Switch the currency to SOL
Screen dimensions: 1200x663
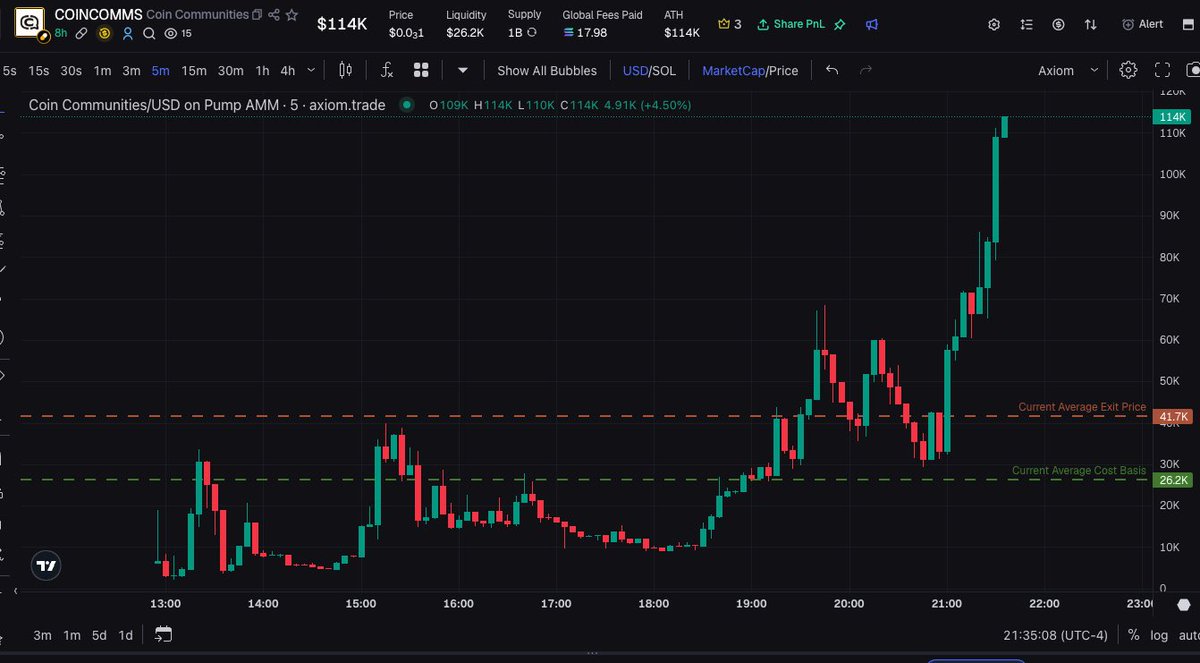pyautogui.click(x=665, y=70)
